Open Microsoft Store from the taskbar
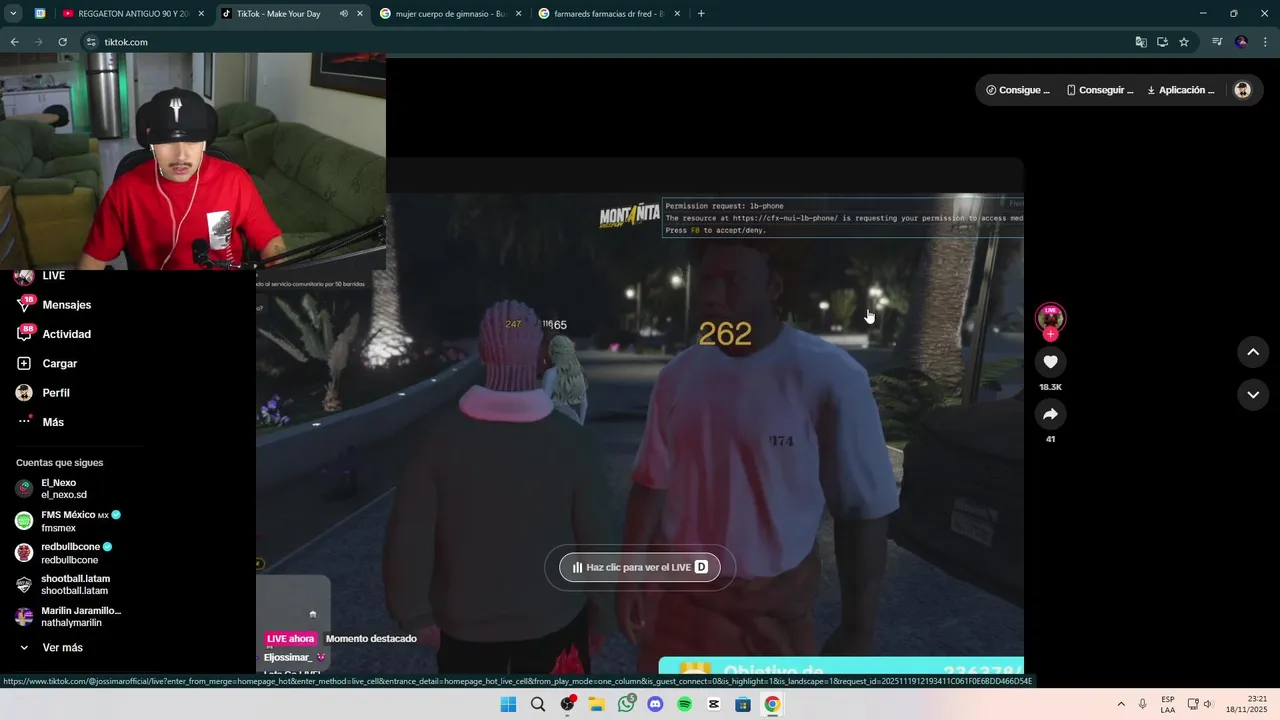Screen dimensions: 1280x720 point(743,704)
